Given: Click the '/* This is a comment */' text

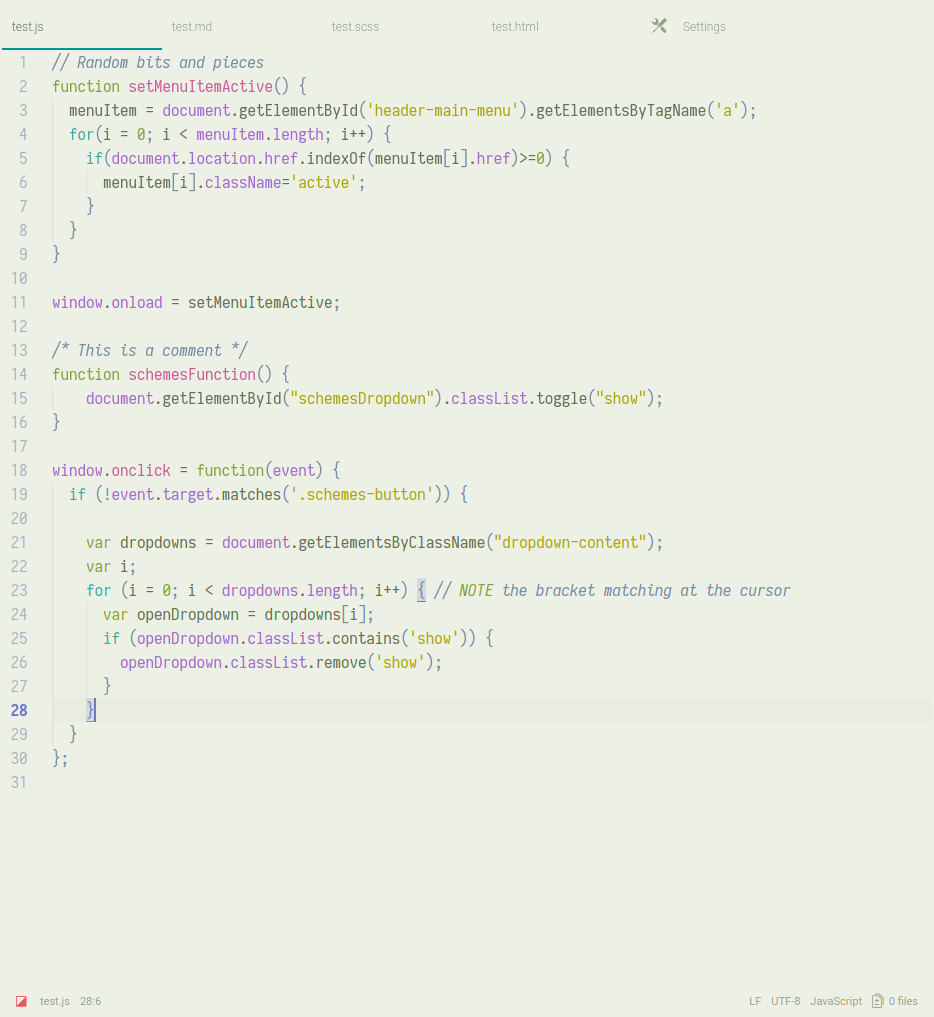Looking at the screenshot, I should click(x=150, y=350).
